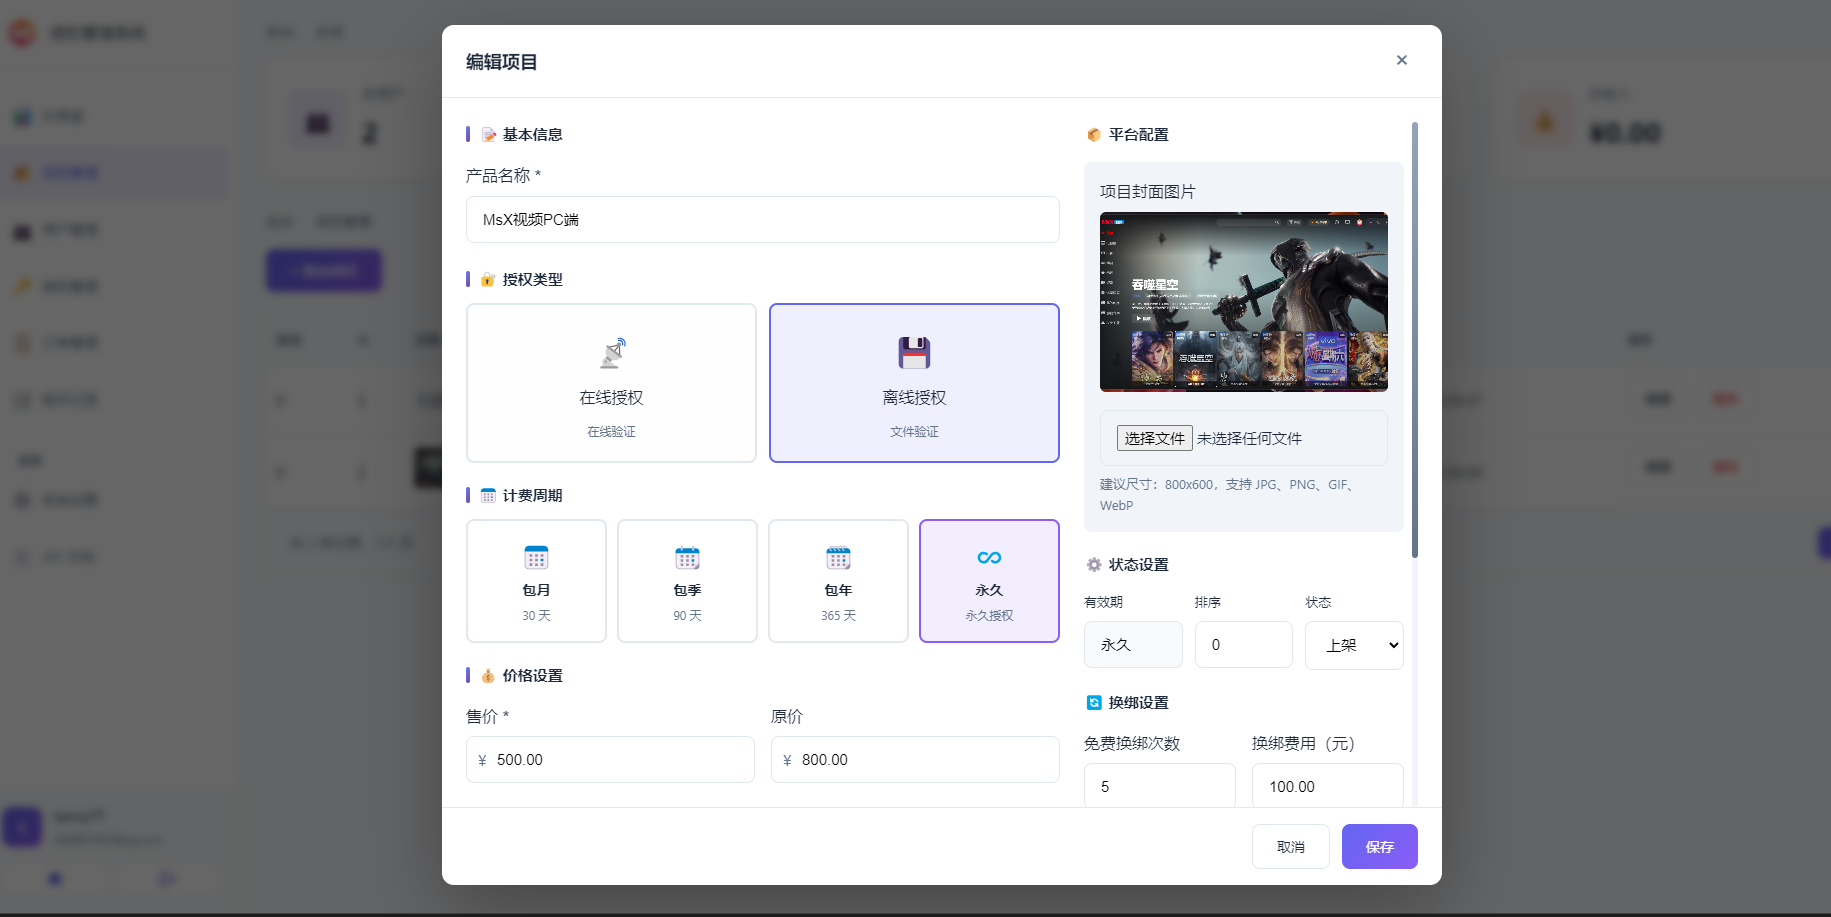The width and height of the screenshot is (1831, 917).
Task: Click the 平台配置 section heading
Action: [x=1137, y=134]
